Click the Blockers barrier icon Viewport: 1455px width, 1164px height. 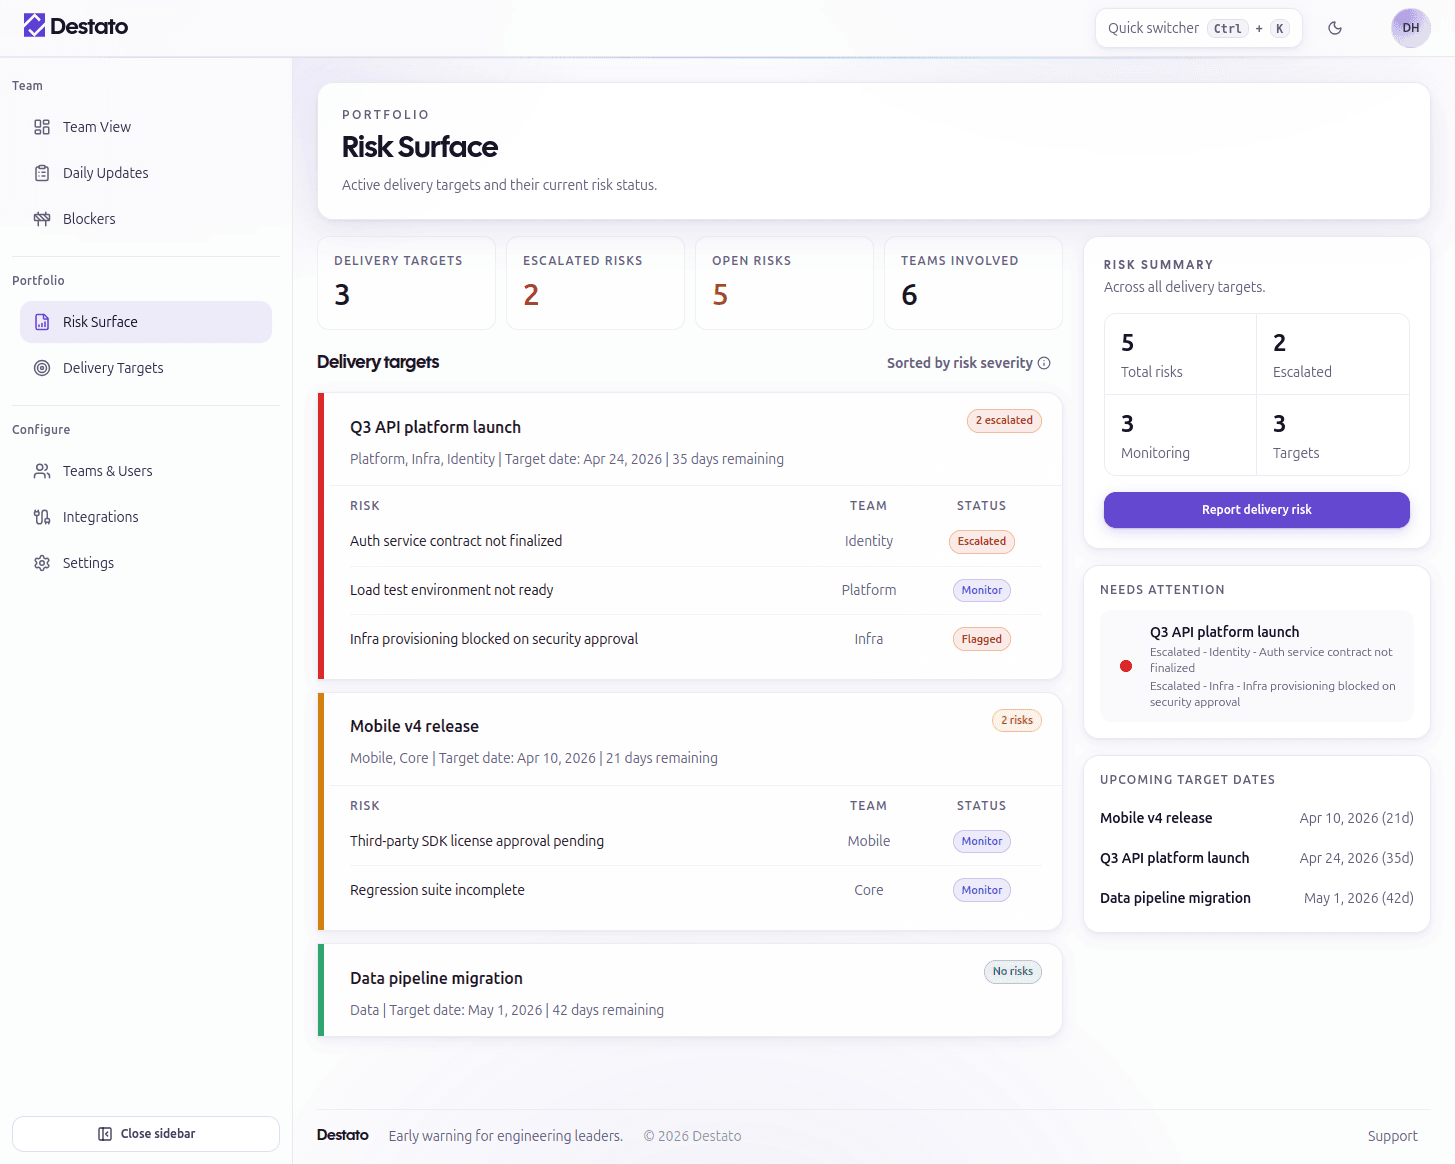42,219
